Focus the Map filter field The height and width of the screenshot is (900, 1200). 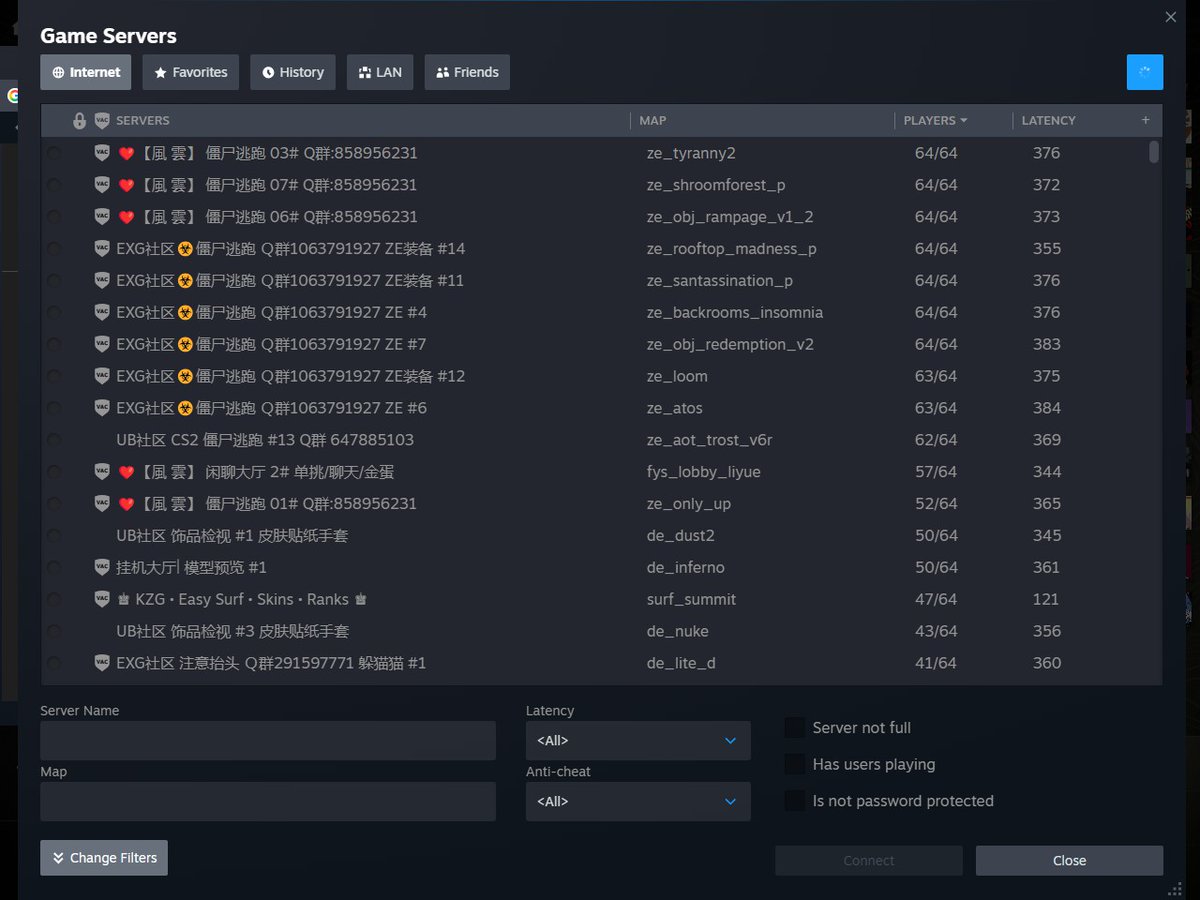[x=268, y=802]
